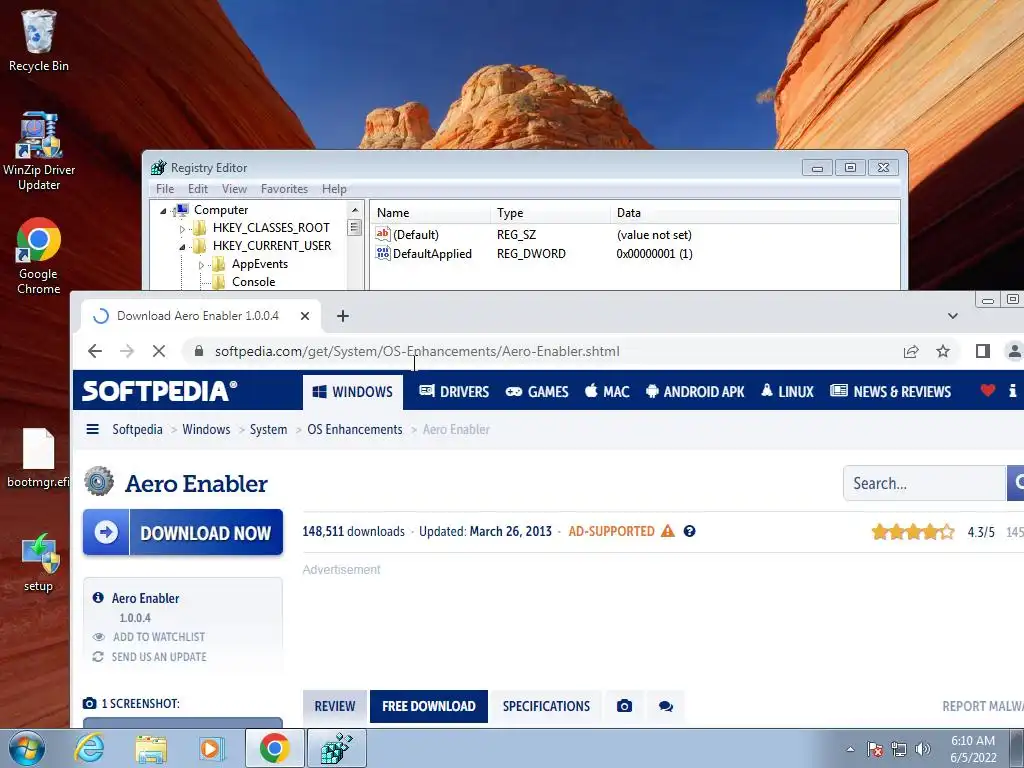Click the Softpedia search button
Viewport: 1024px width, 768px height.
(1016, 483)
